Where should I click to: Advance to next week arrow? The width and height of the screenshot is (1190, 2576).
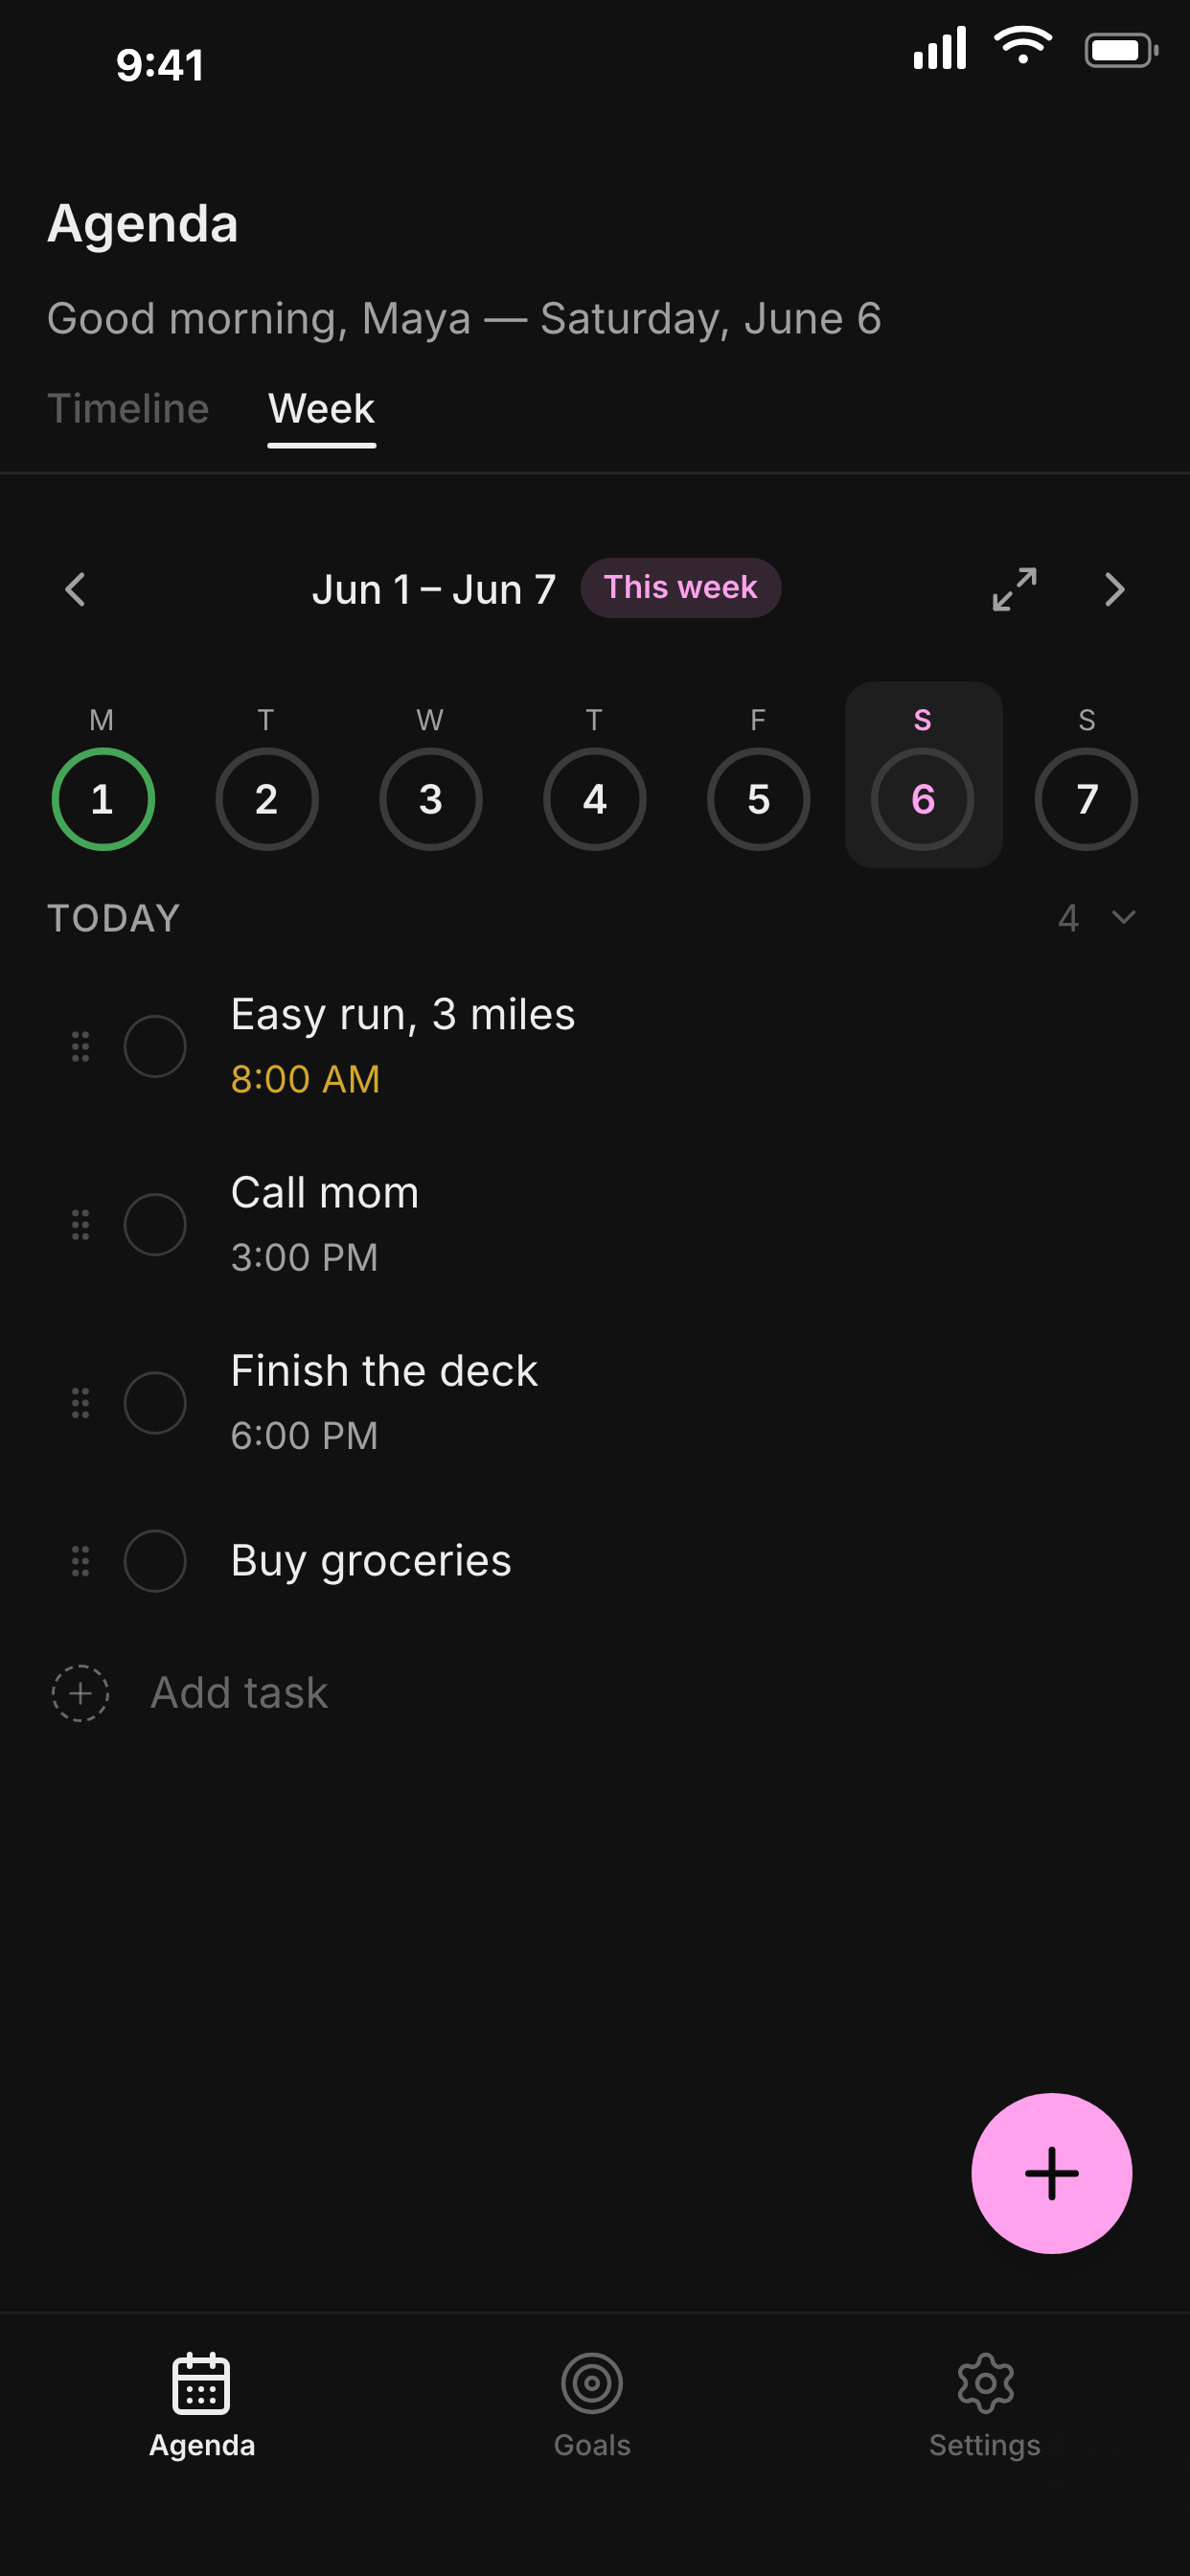[1115, 589]
